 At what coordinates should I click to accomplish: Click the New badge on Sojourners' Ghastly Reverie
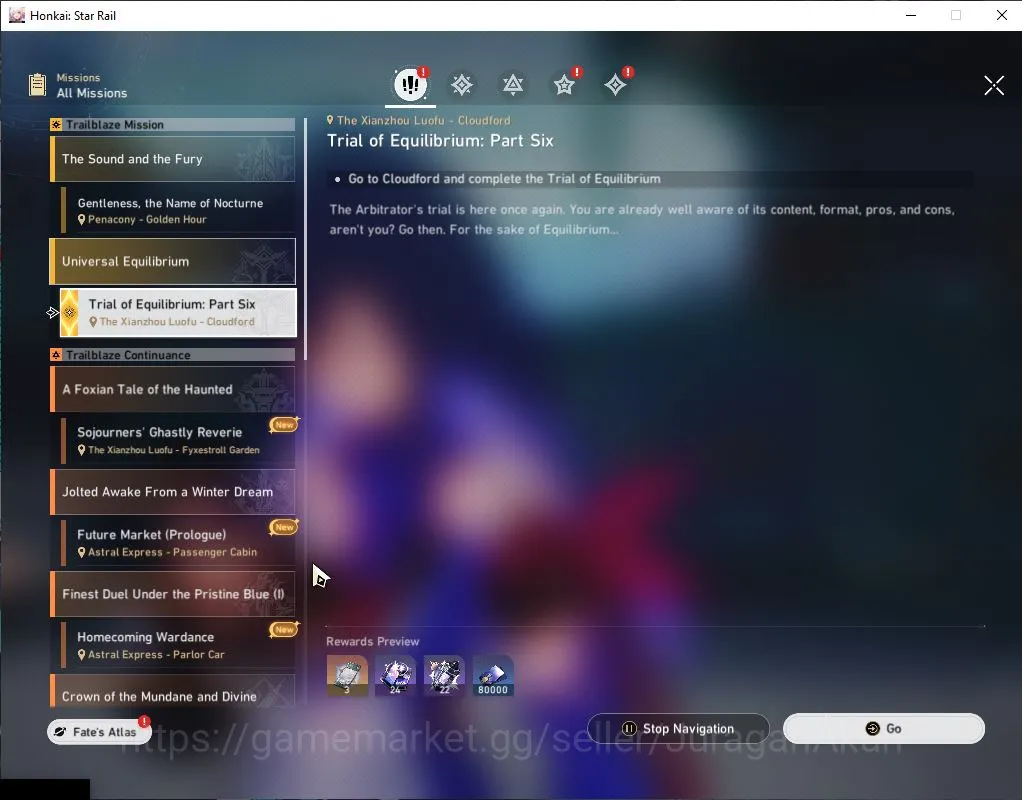[284, 424]
